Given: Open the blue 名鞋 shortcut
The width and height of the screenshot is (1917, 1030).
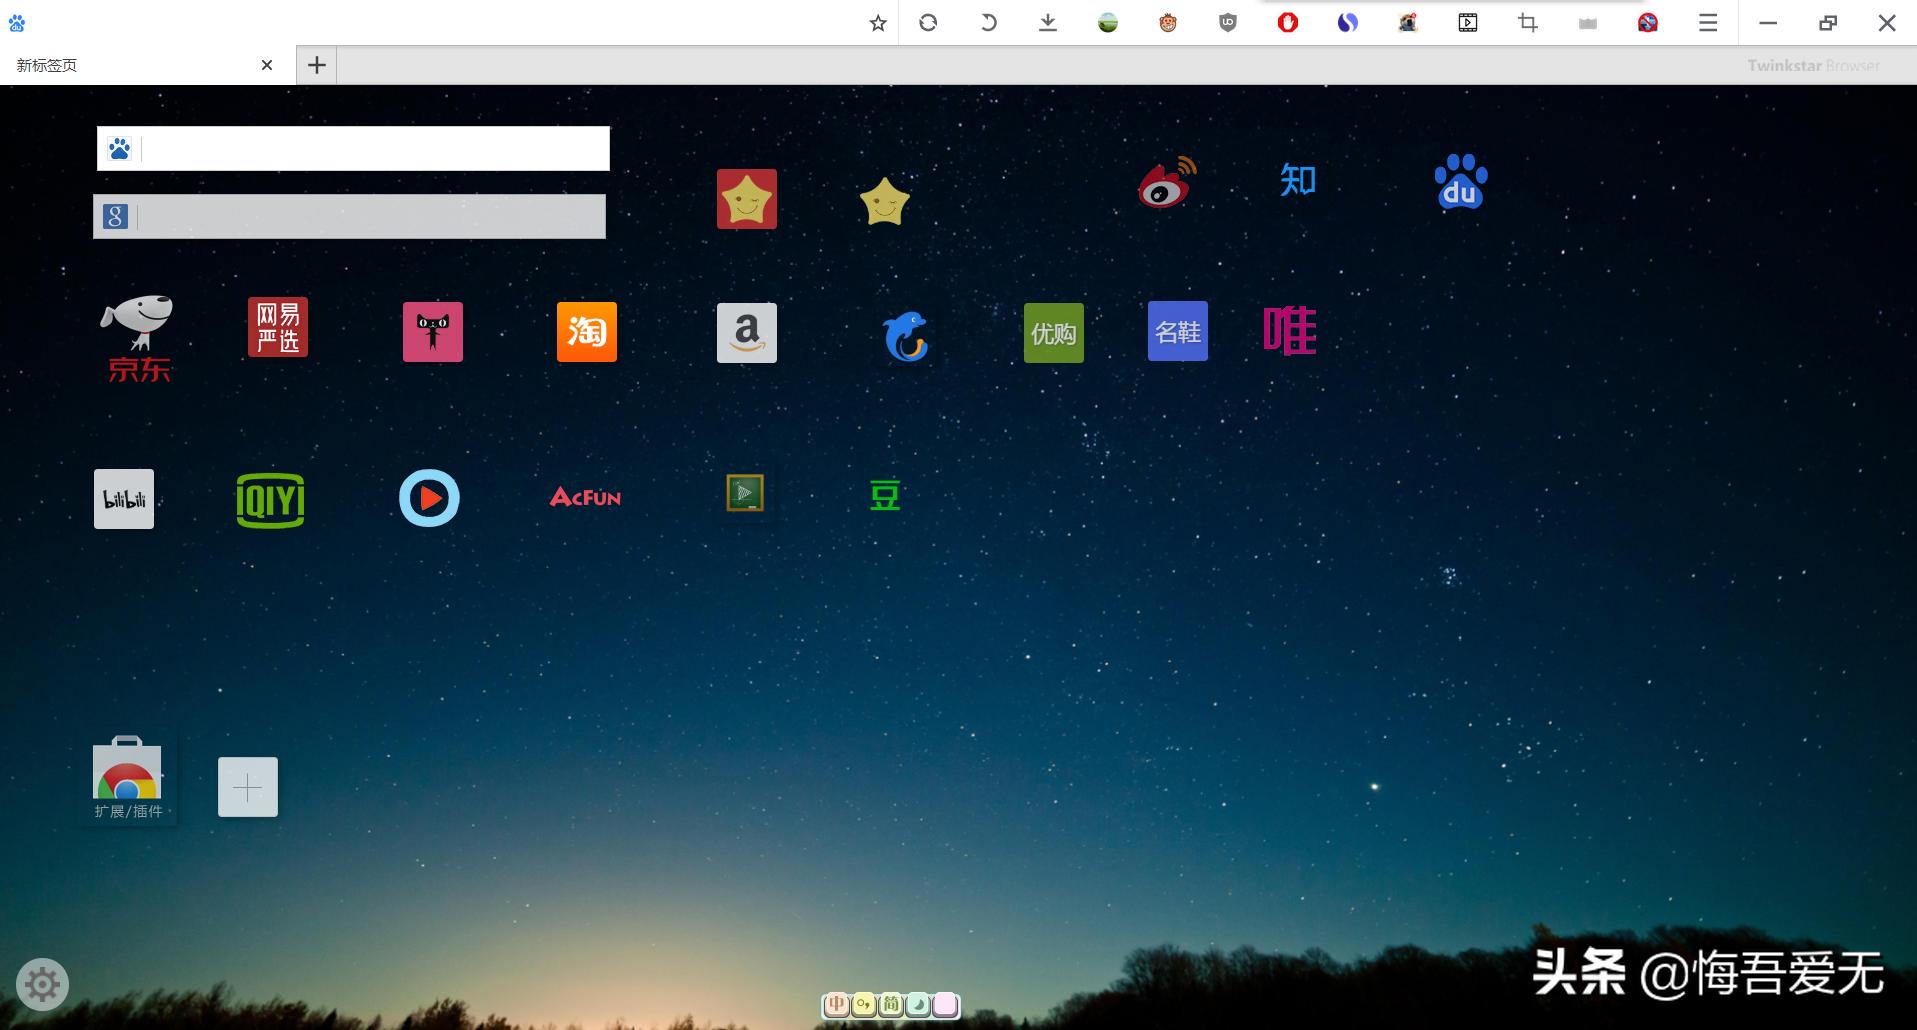Looking at the screenshot, I should [1178, 331].
